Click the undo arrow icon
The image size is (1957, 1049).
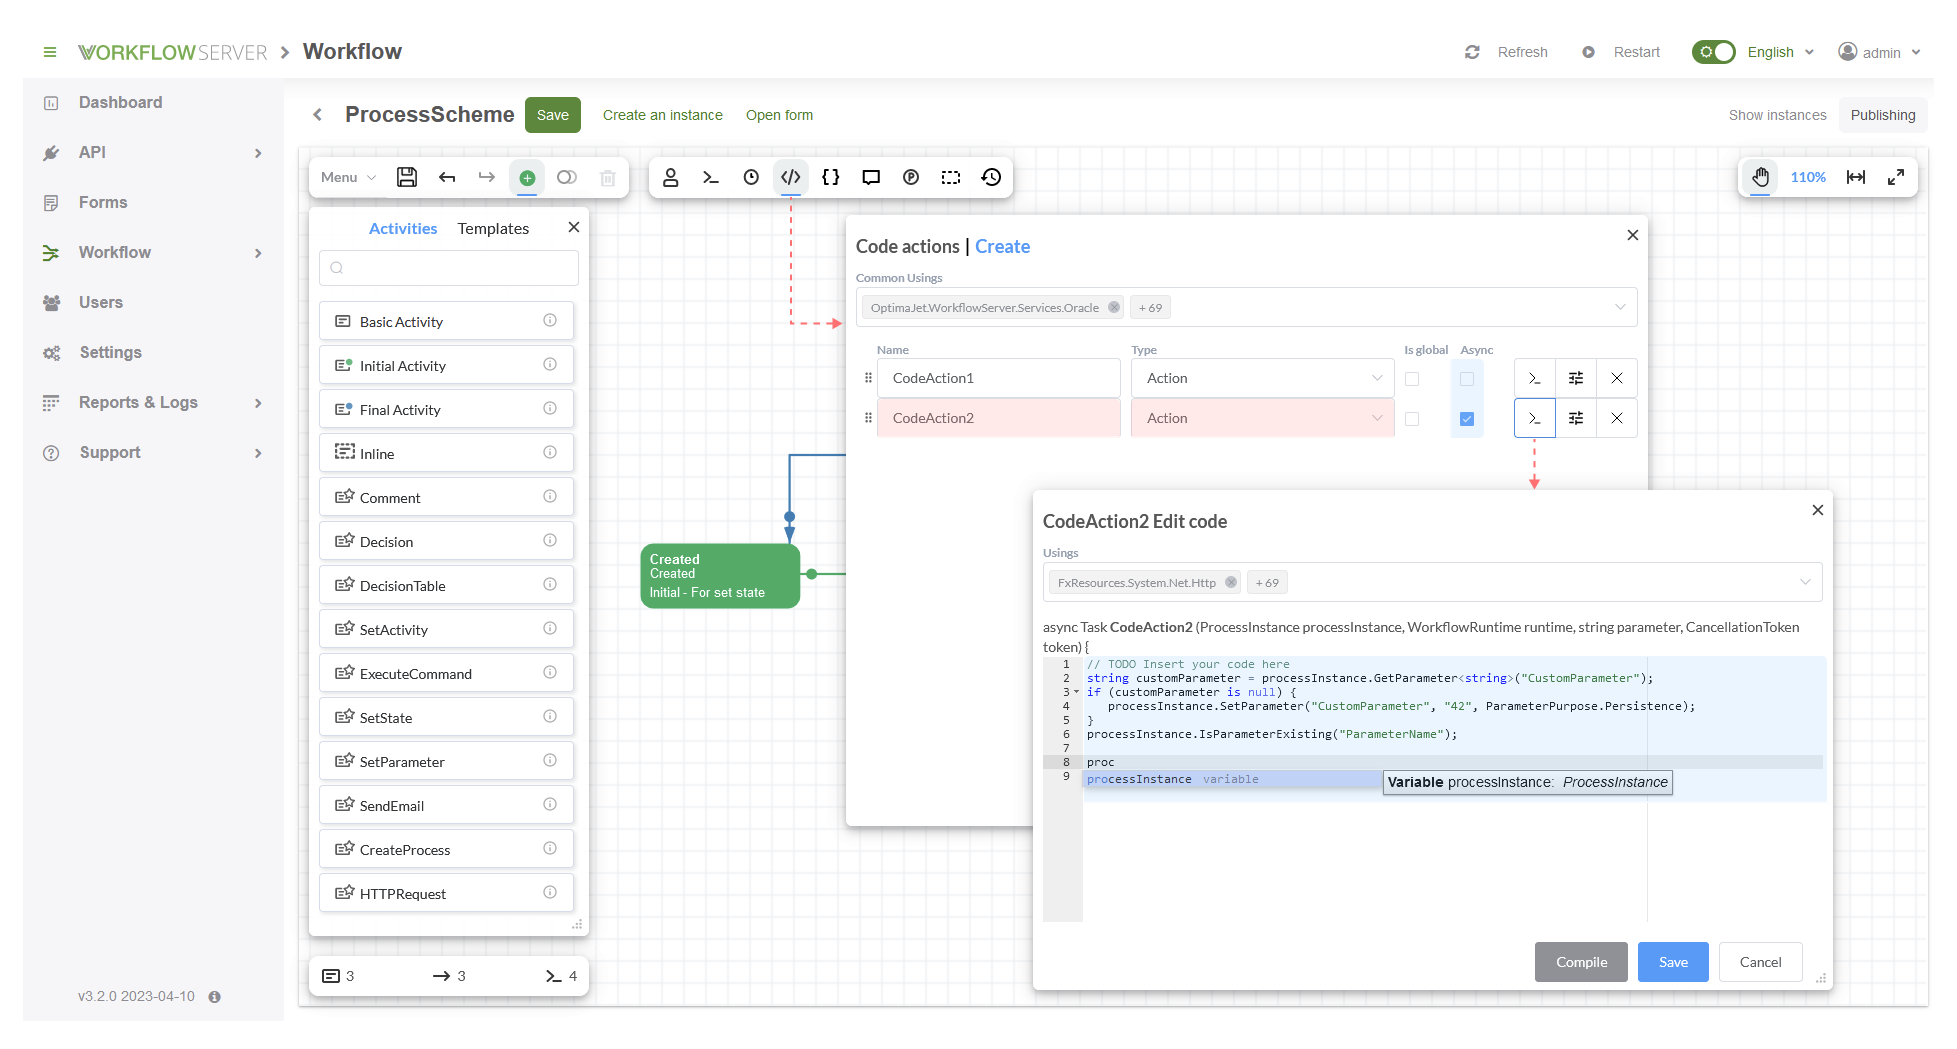pos(447,177)
